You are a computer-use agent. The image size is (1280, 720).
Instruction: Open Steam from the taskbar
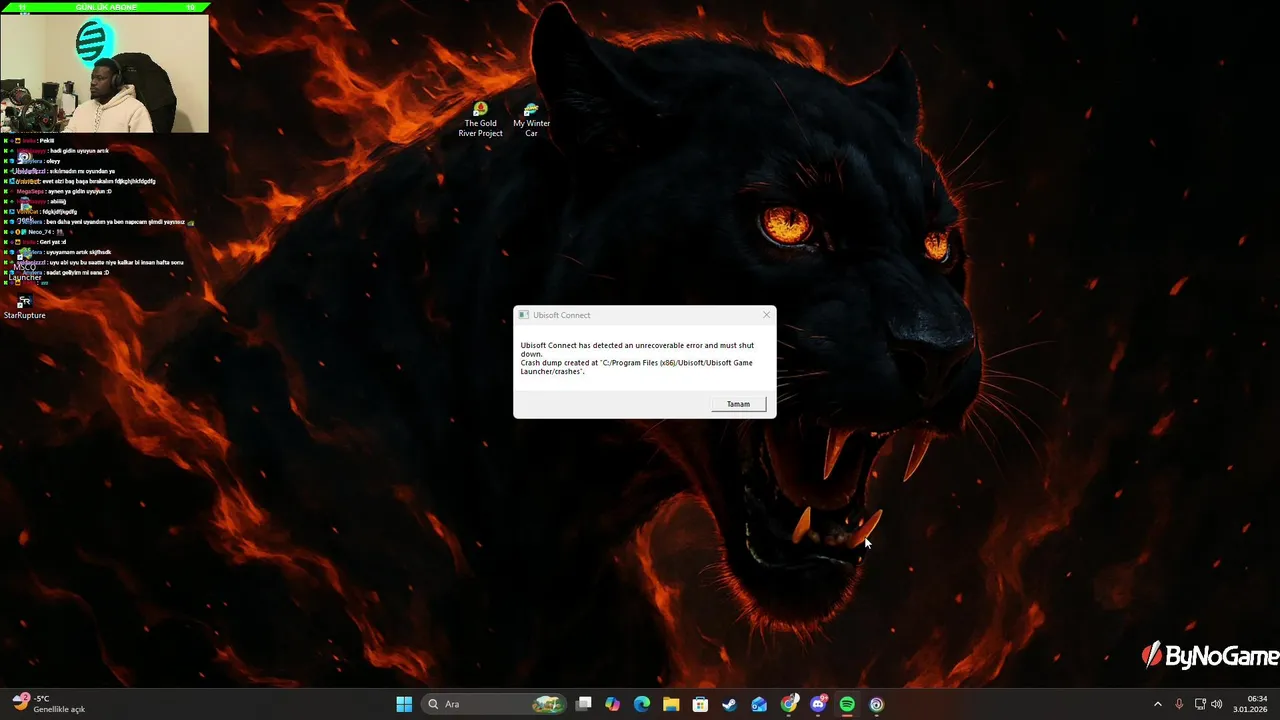(x=730, y=704)
